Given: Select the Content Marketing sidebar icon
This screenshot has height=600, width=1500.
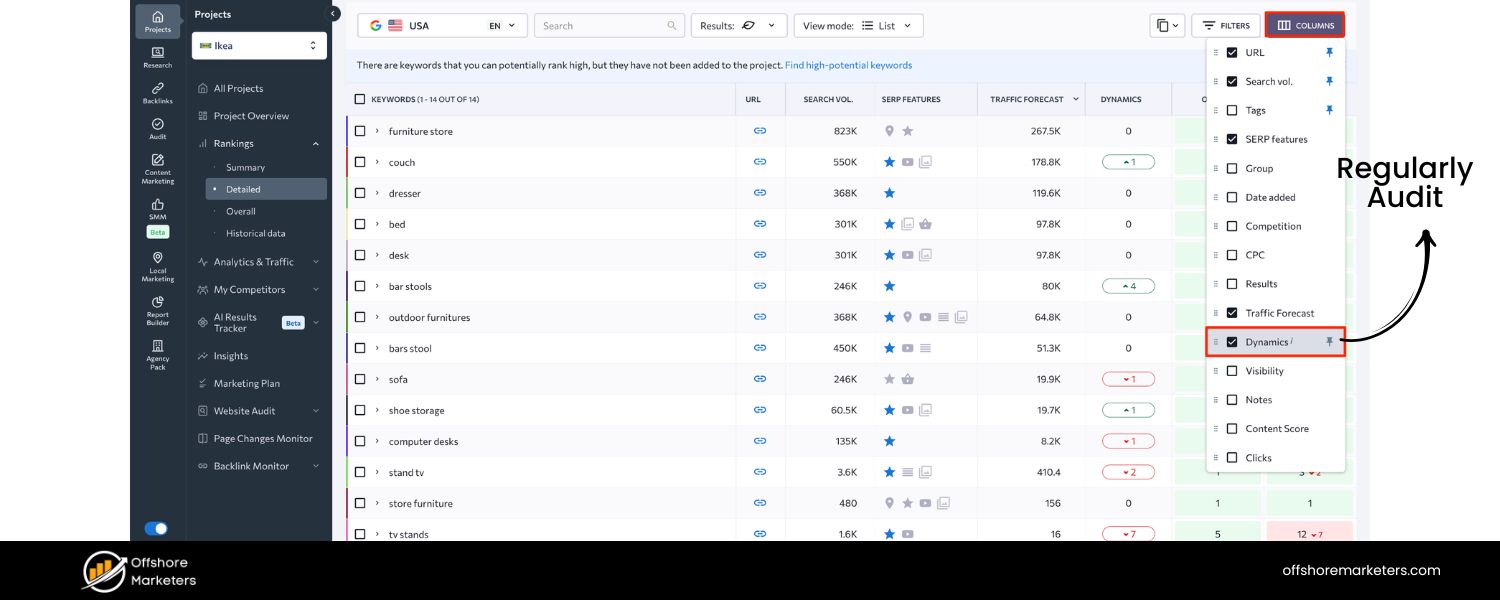Looking at the screenshot, I should tap(157, 164).
